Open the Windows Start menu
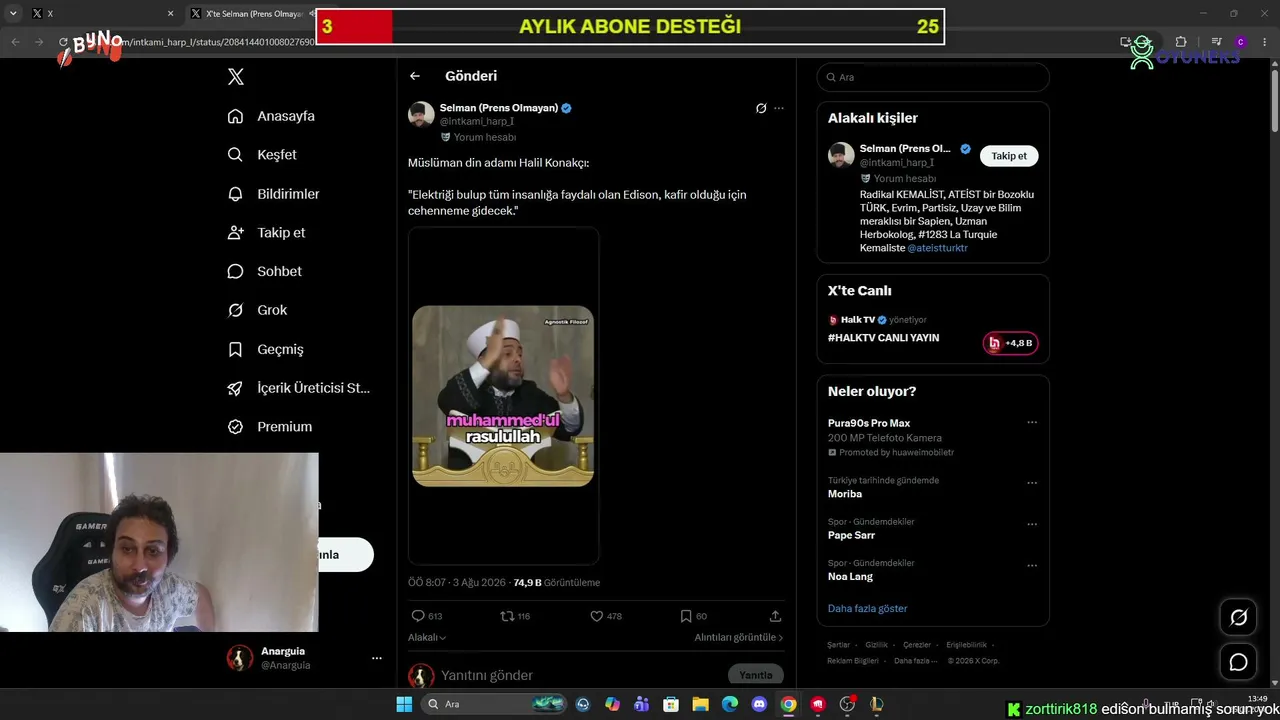 [404, 704]
